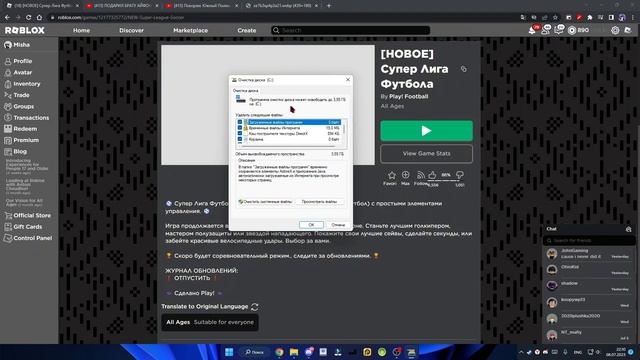
Task: Click the browser home icon
Action: tap(39, 18)
